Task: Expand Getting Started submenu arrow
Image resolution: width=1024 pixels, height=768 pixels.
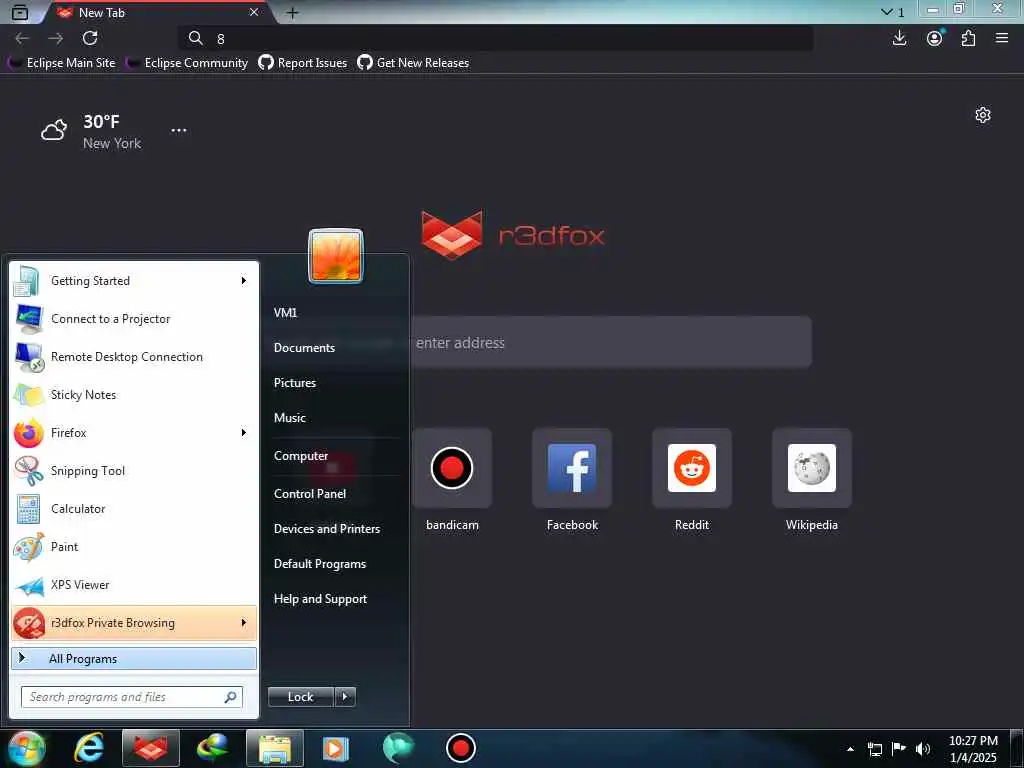Action: click(x=244, y=281)
